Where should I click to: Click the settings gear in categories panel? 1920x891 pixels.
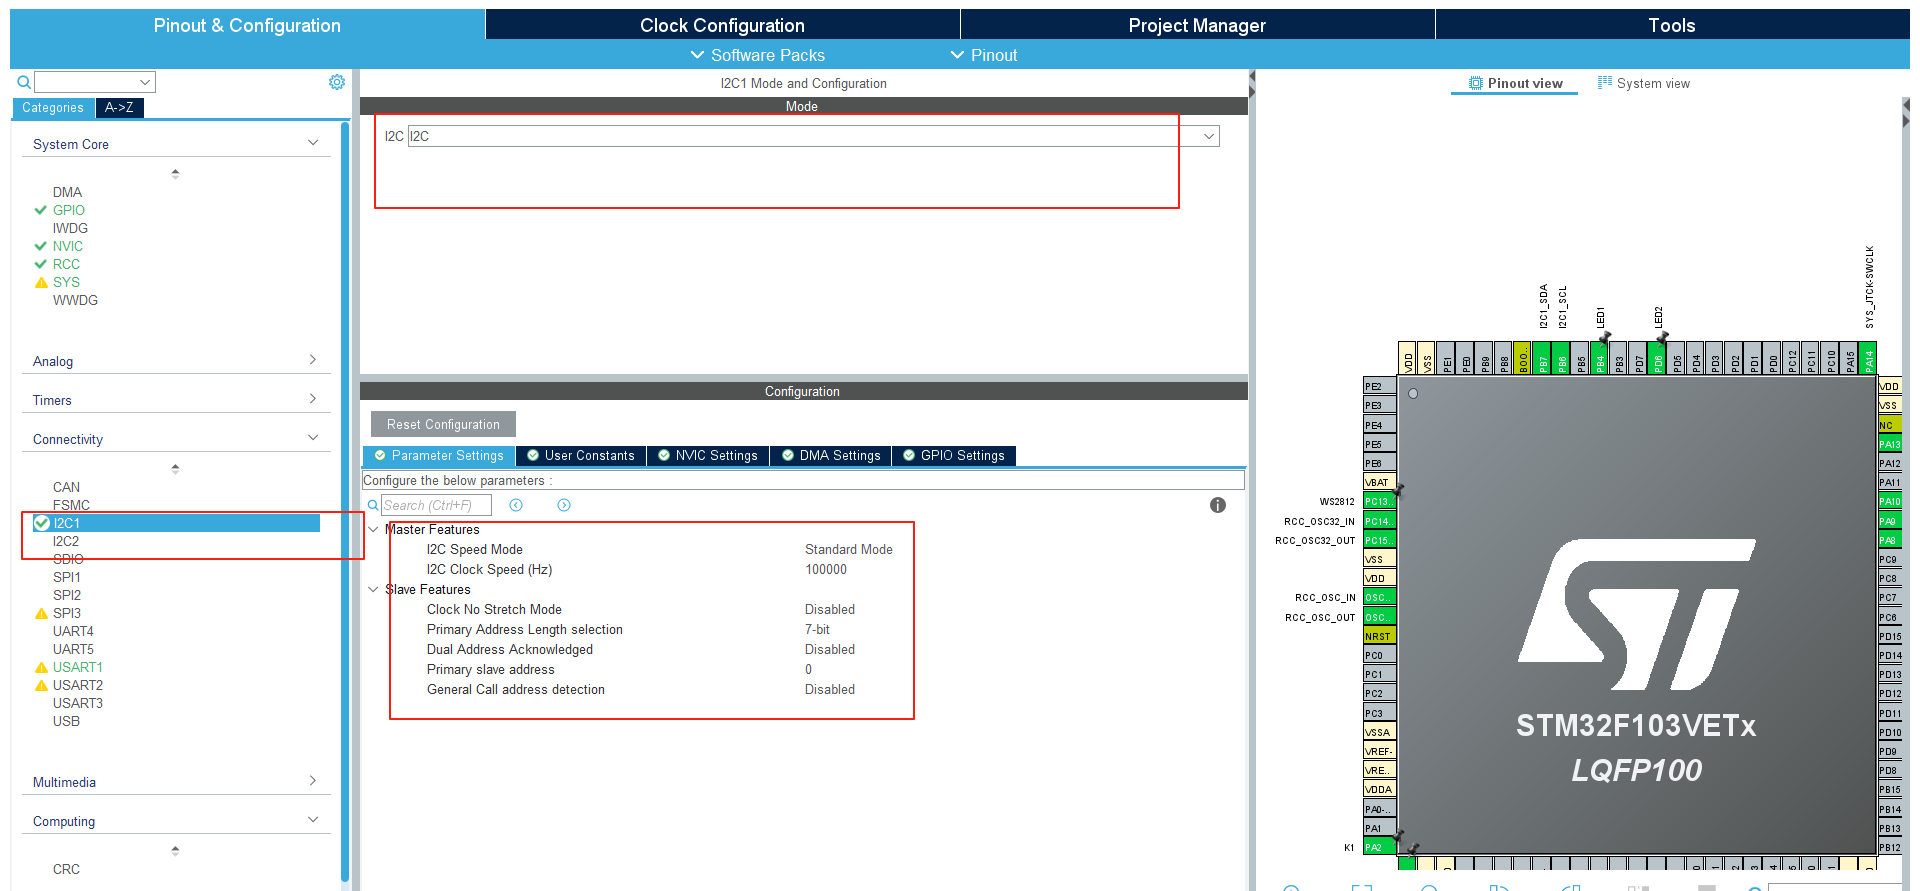[337, 82]
